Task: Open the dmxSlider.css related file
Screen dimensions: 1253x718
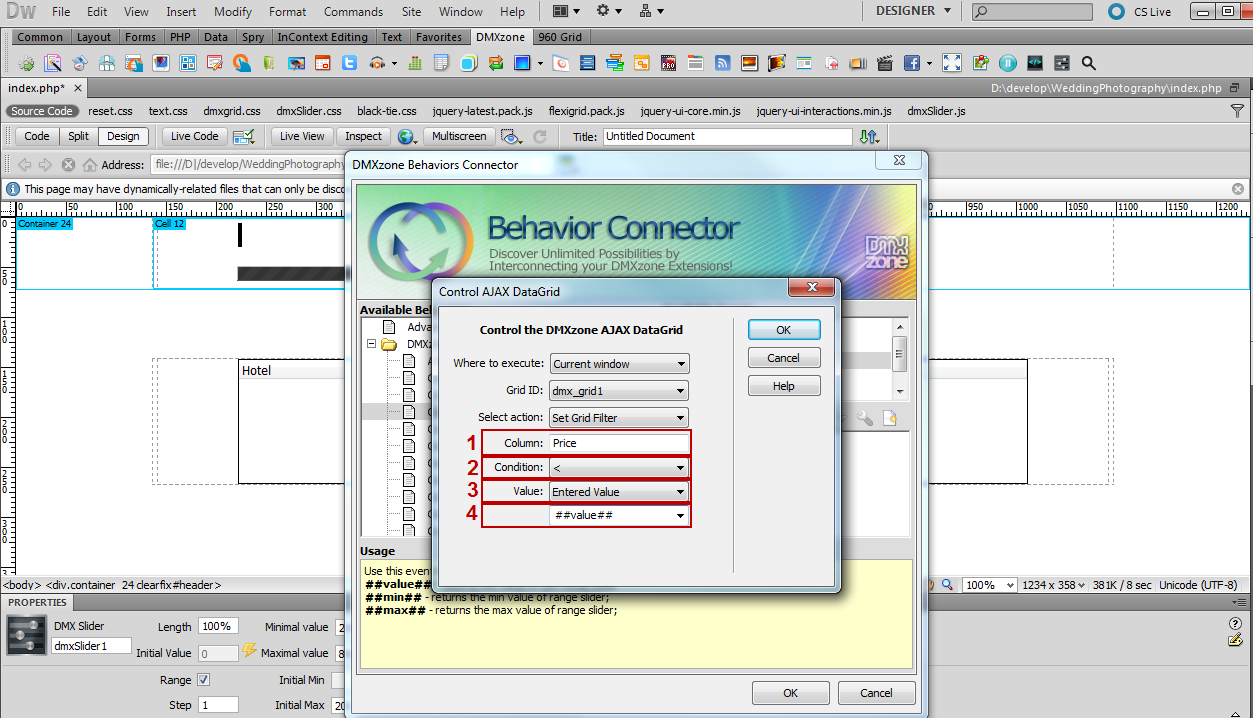Action: (x=309, y=111)
